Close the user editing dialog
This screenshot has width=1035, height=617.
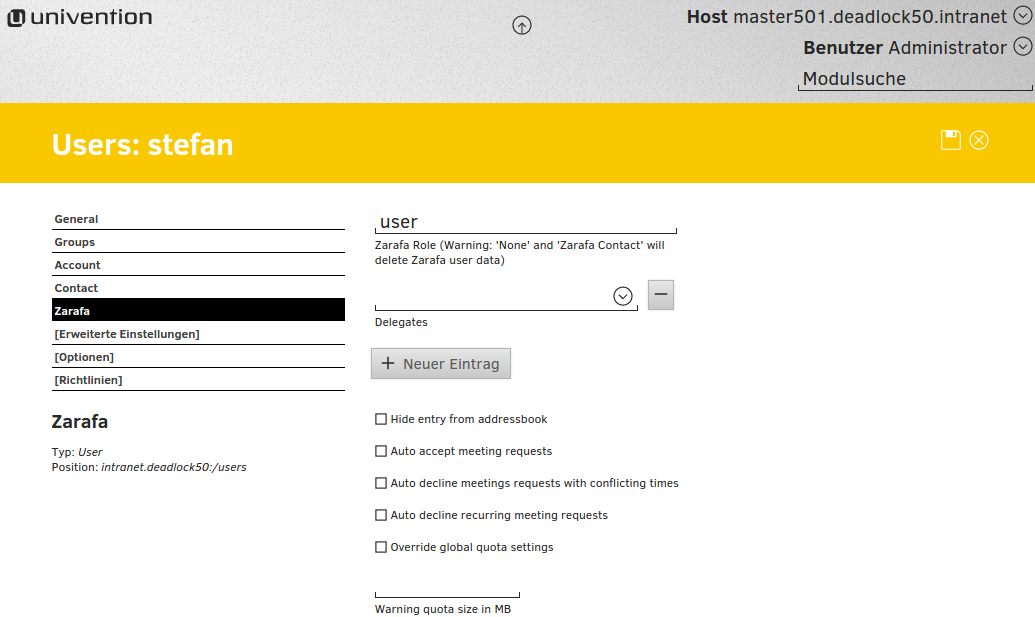tap(979, 140)
